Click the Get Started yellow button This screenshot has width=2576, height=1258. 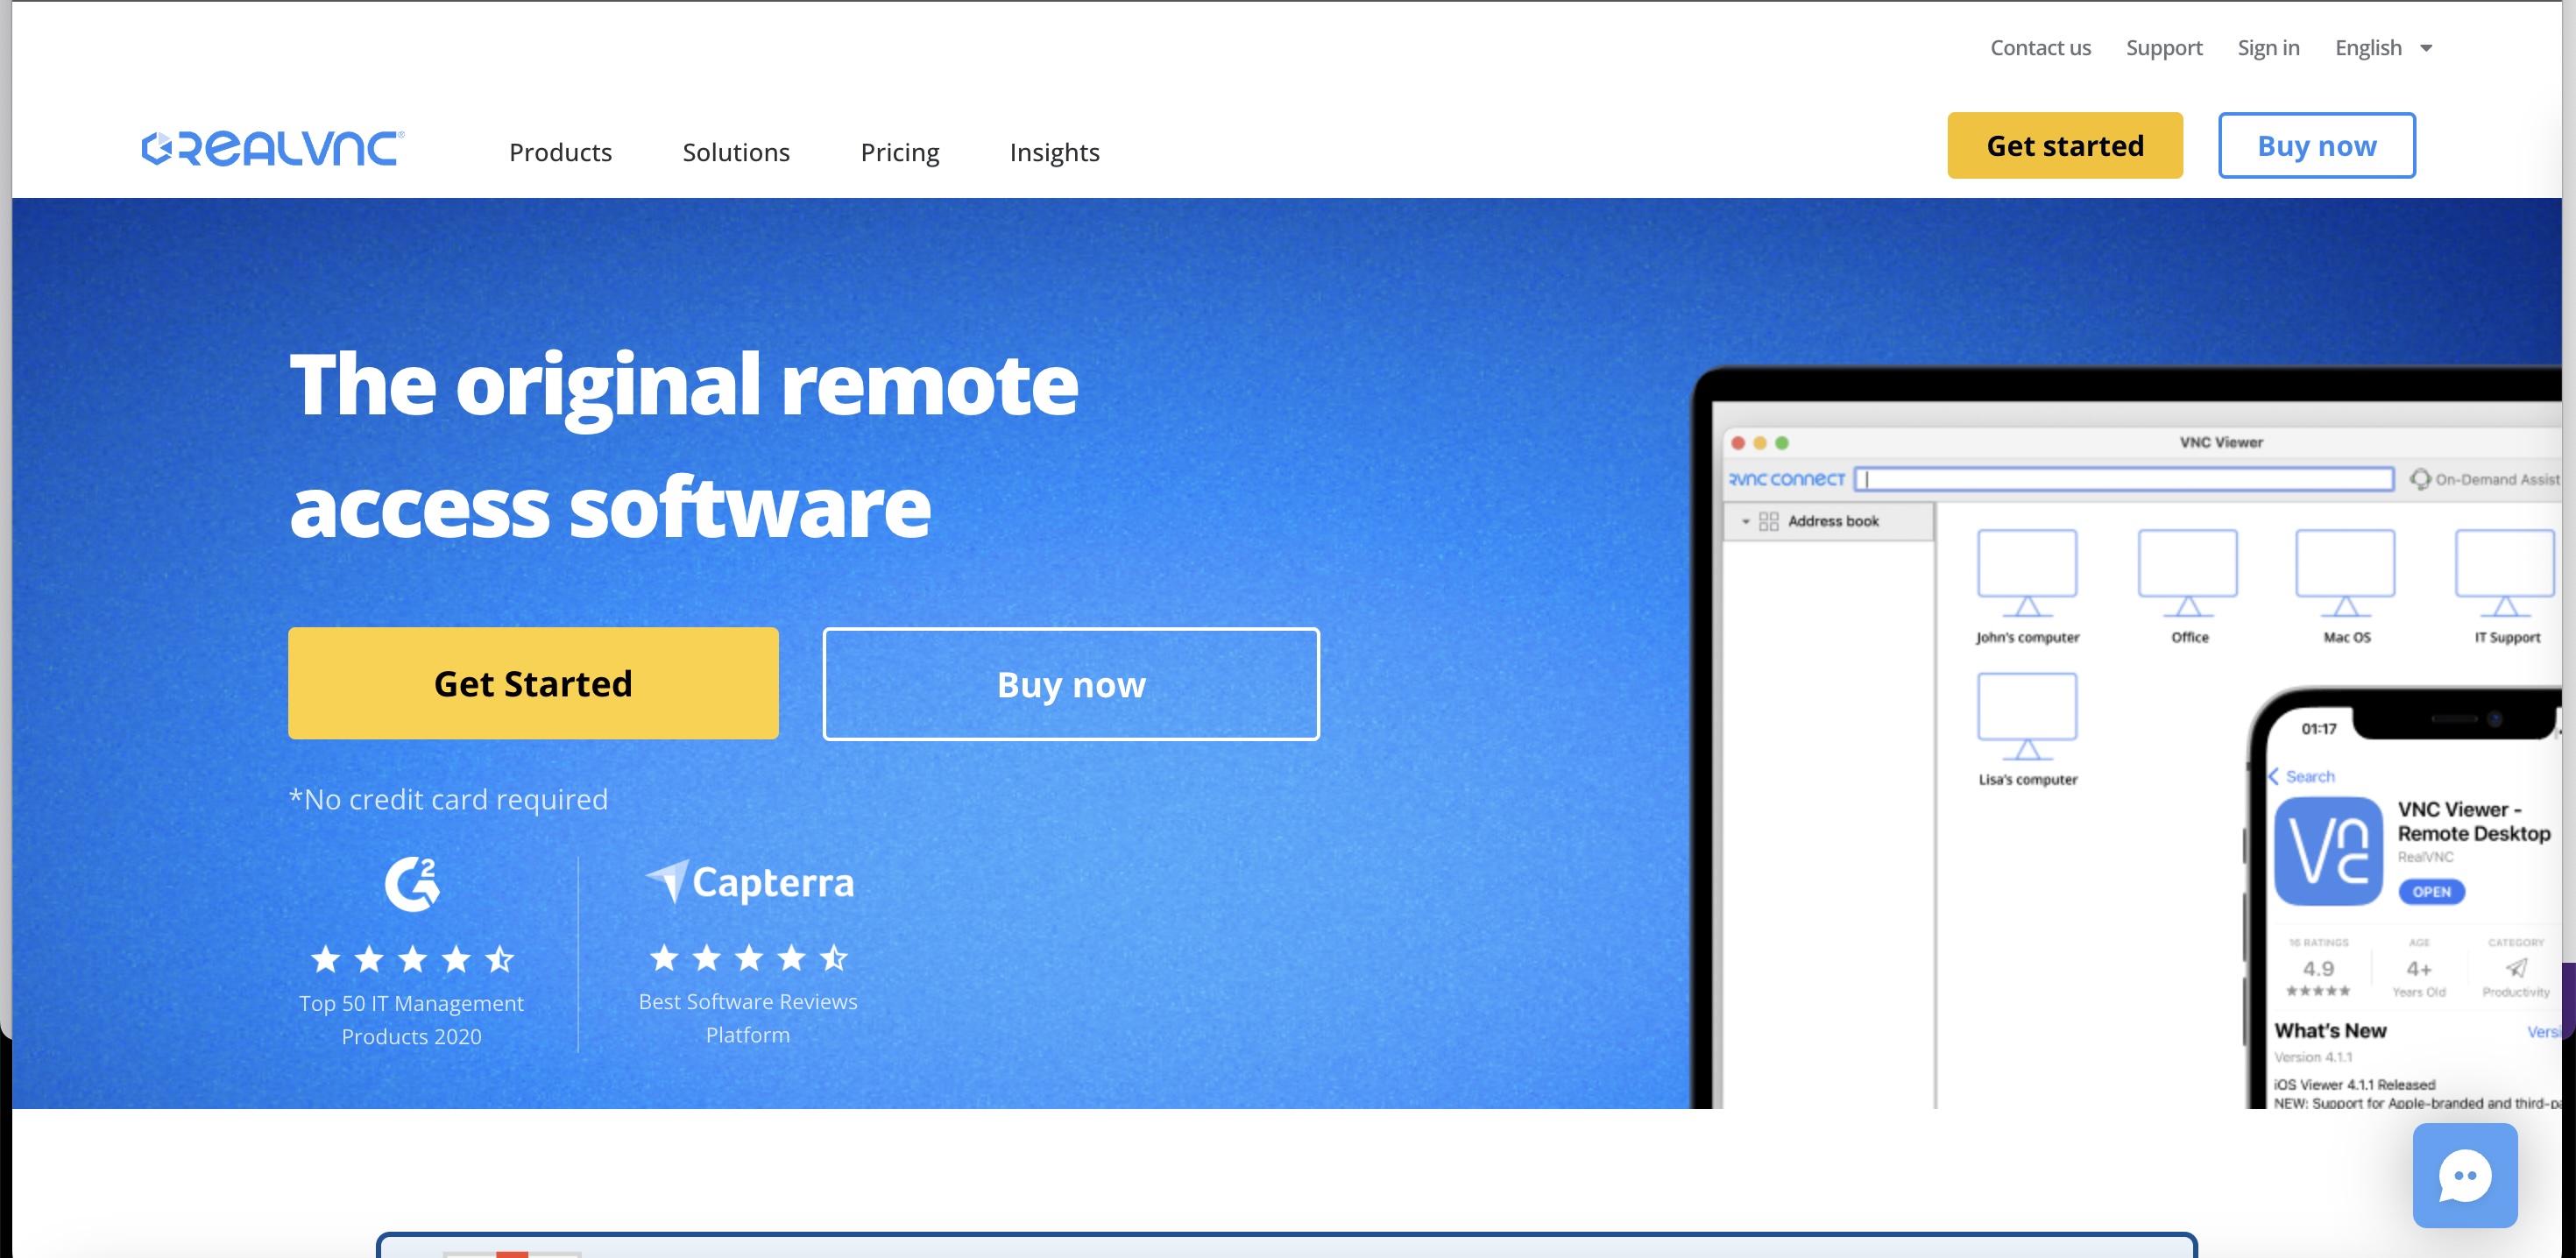(533, 683)
